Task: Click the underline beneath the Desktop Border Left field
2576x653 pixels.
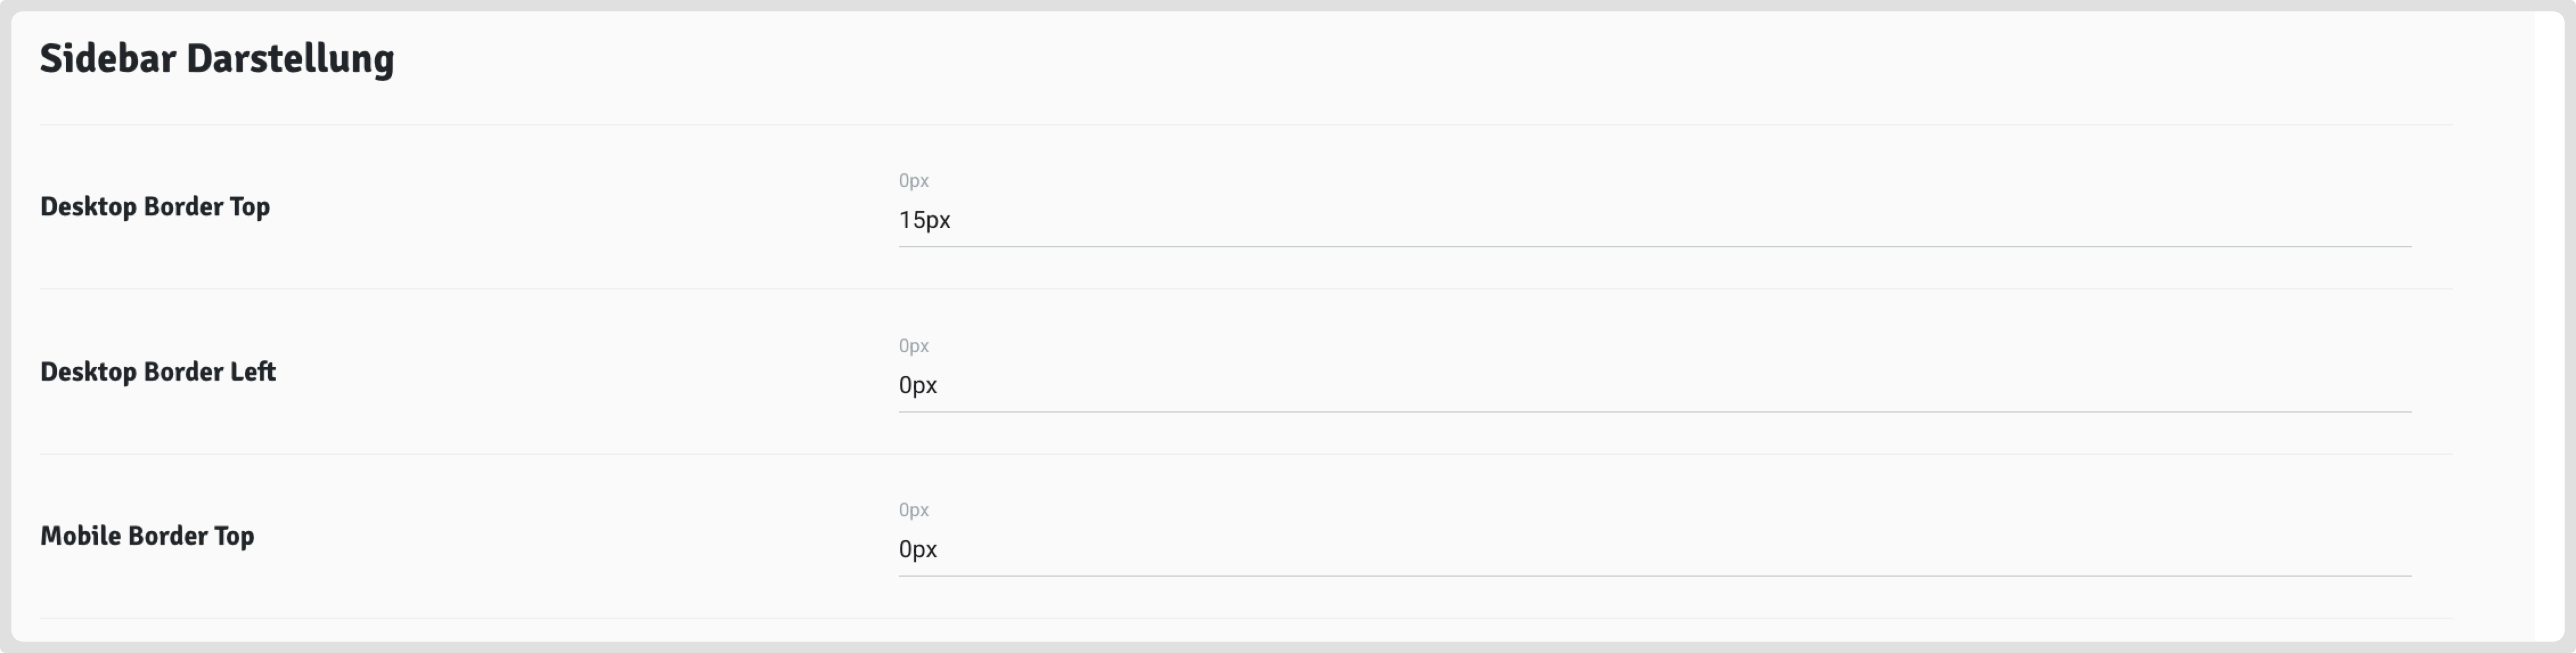Action: coord(1654,411)
